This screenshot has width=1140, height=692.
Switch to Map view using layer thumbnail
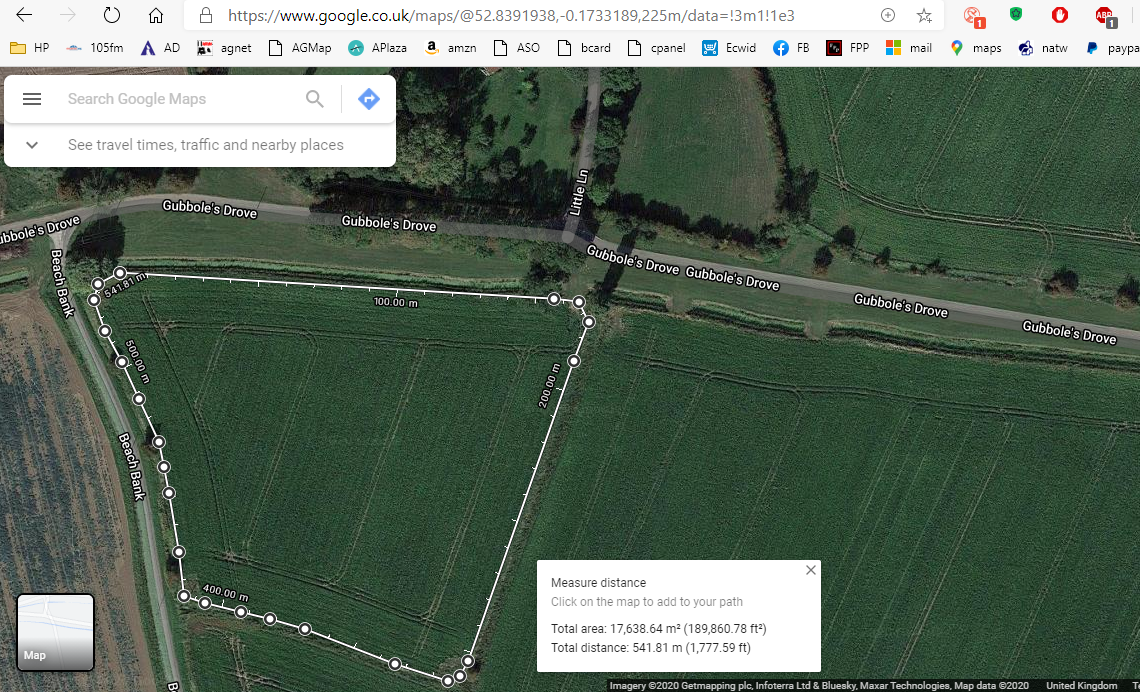[x=56, y=632]
